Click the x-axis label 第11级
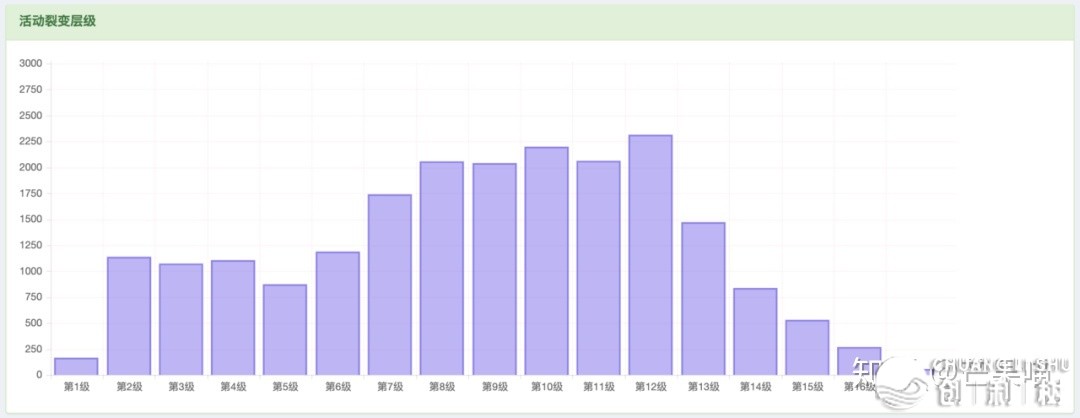 click(x=599, y=387)
